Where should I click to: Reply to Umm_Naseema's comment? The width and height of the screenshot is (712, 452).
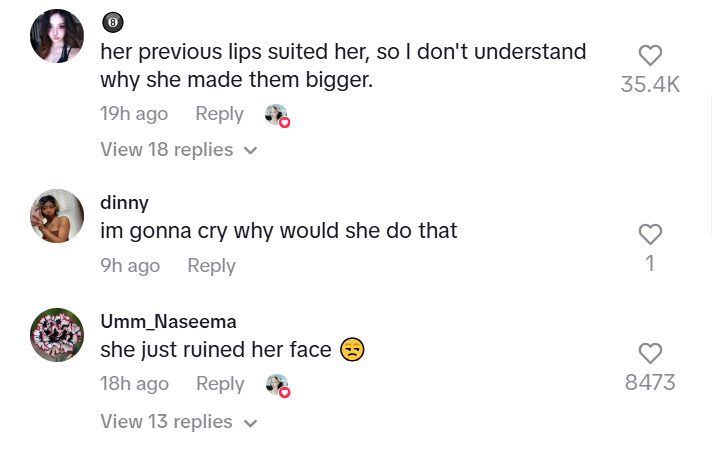pyautogui.click(x=220, y=384)
